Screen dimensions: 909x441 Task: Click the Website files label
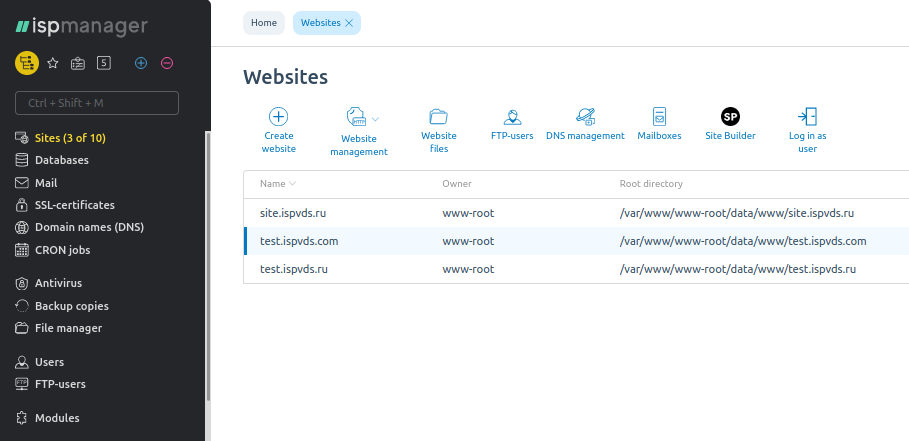click(x=439, y=142)
